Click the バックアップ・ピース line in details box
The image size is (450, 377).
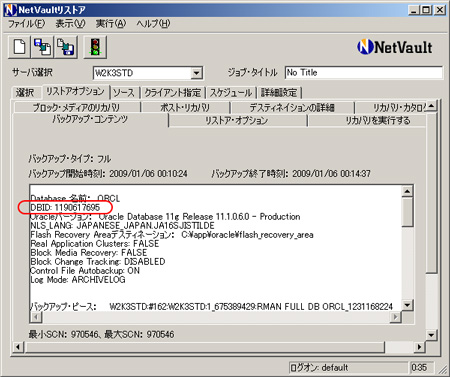click(212, 306)
